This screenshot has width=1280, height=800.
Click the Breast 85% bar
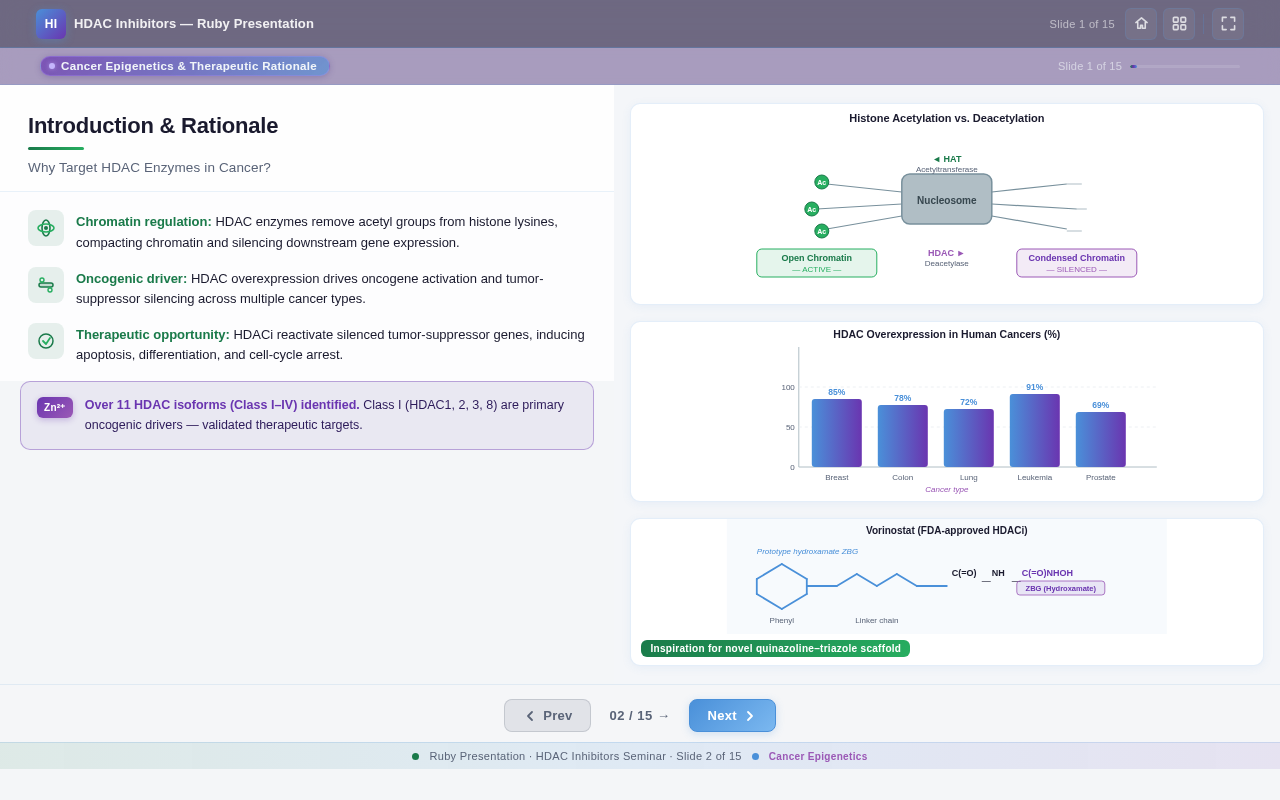click(x=836, y=433)
